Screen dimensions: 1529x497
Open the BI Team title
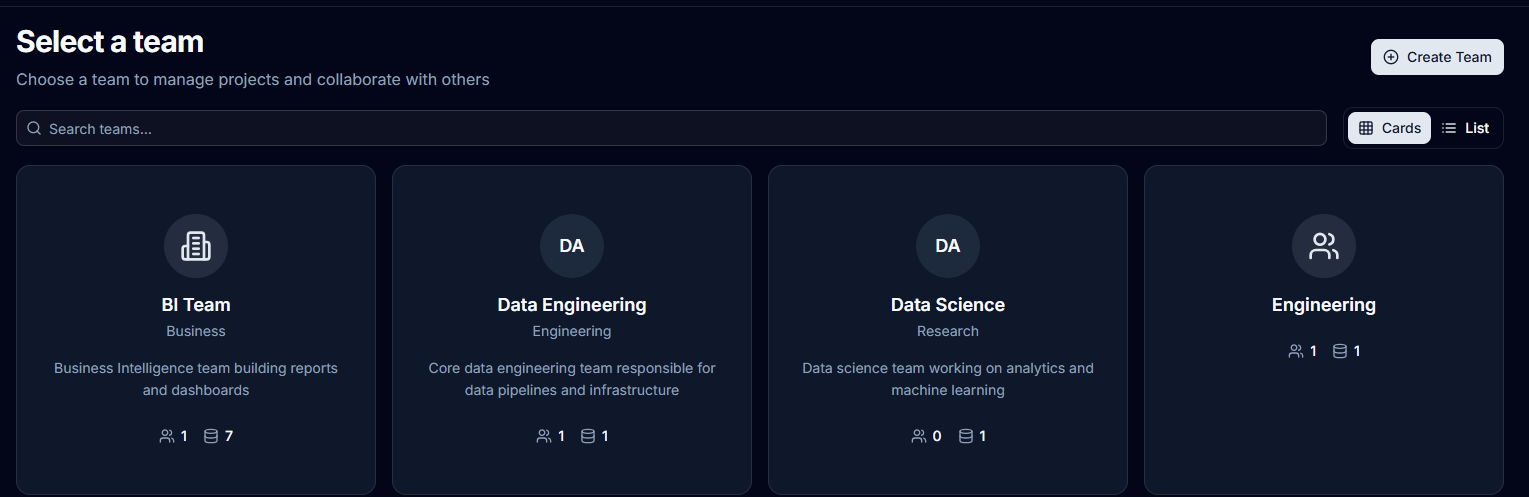(196, 305)
